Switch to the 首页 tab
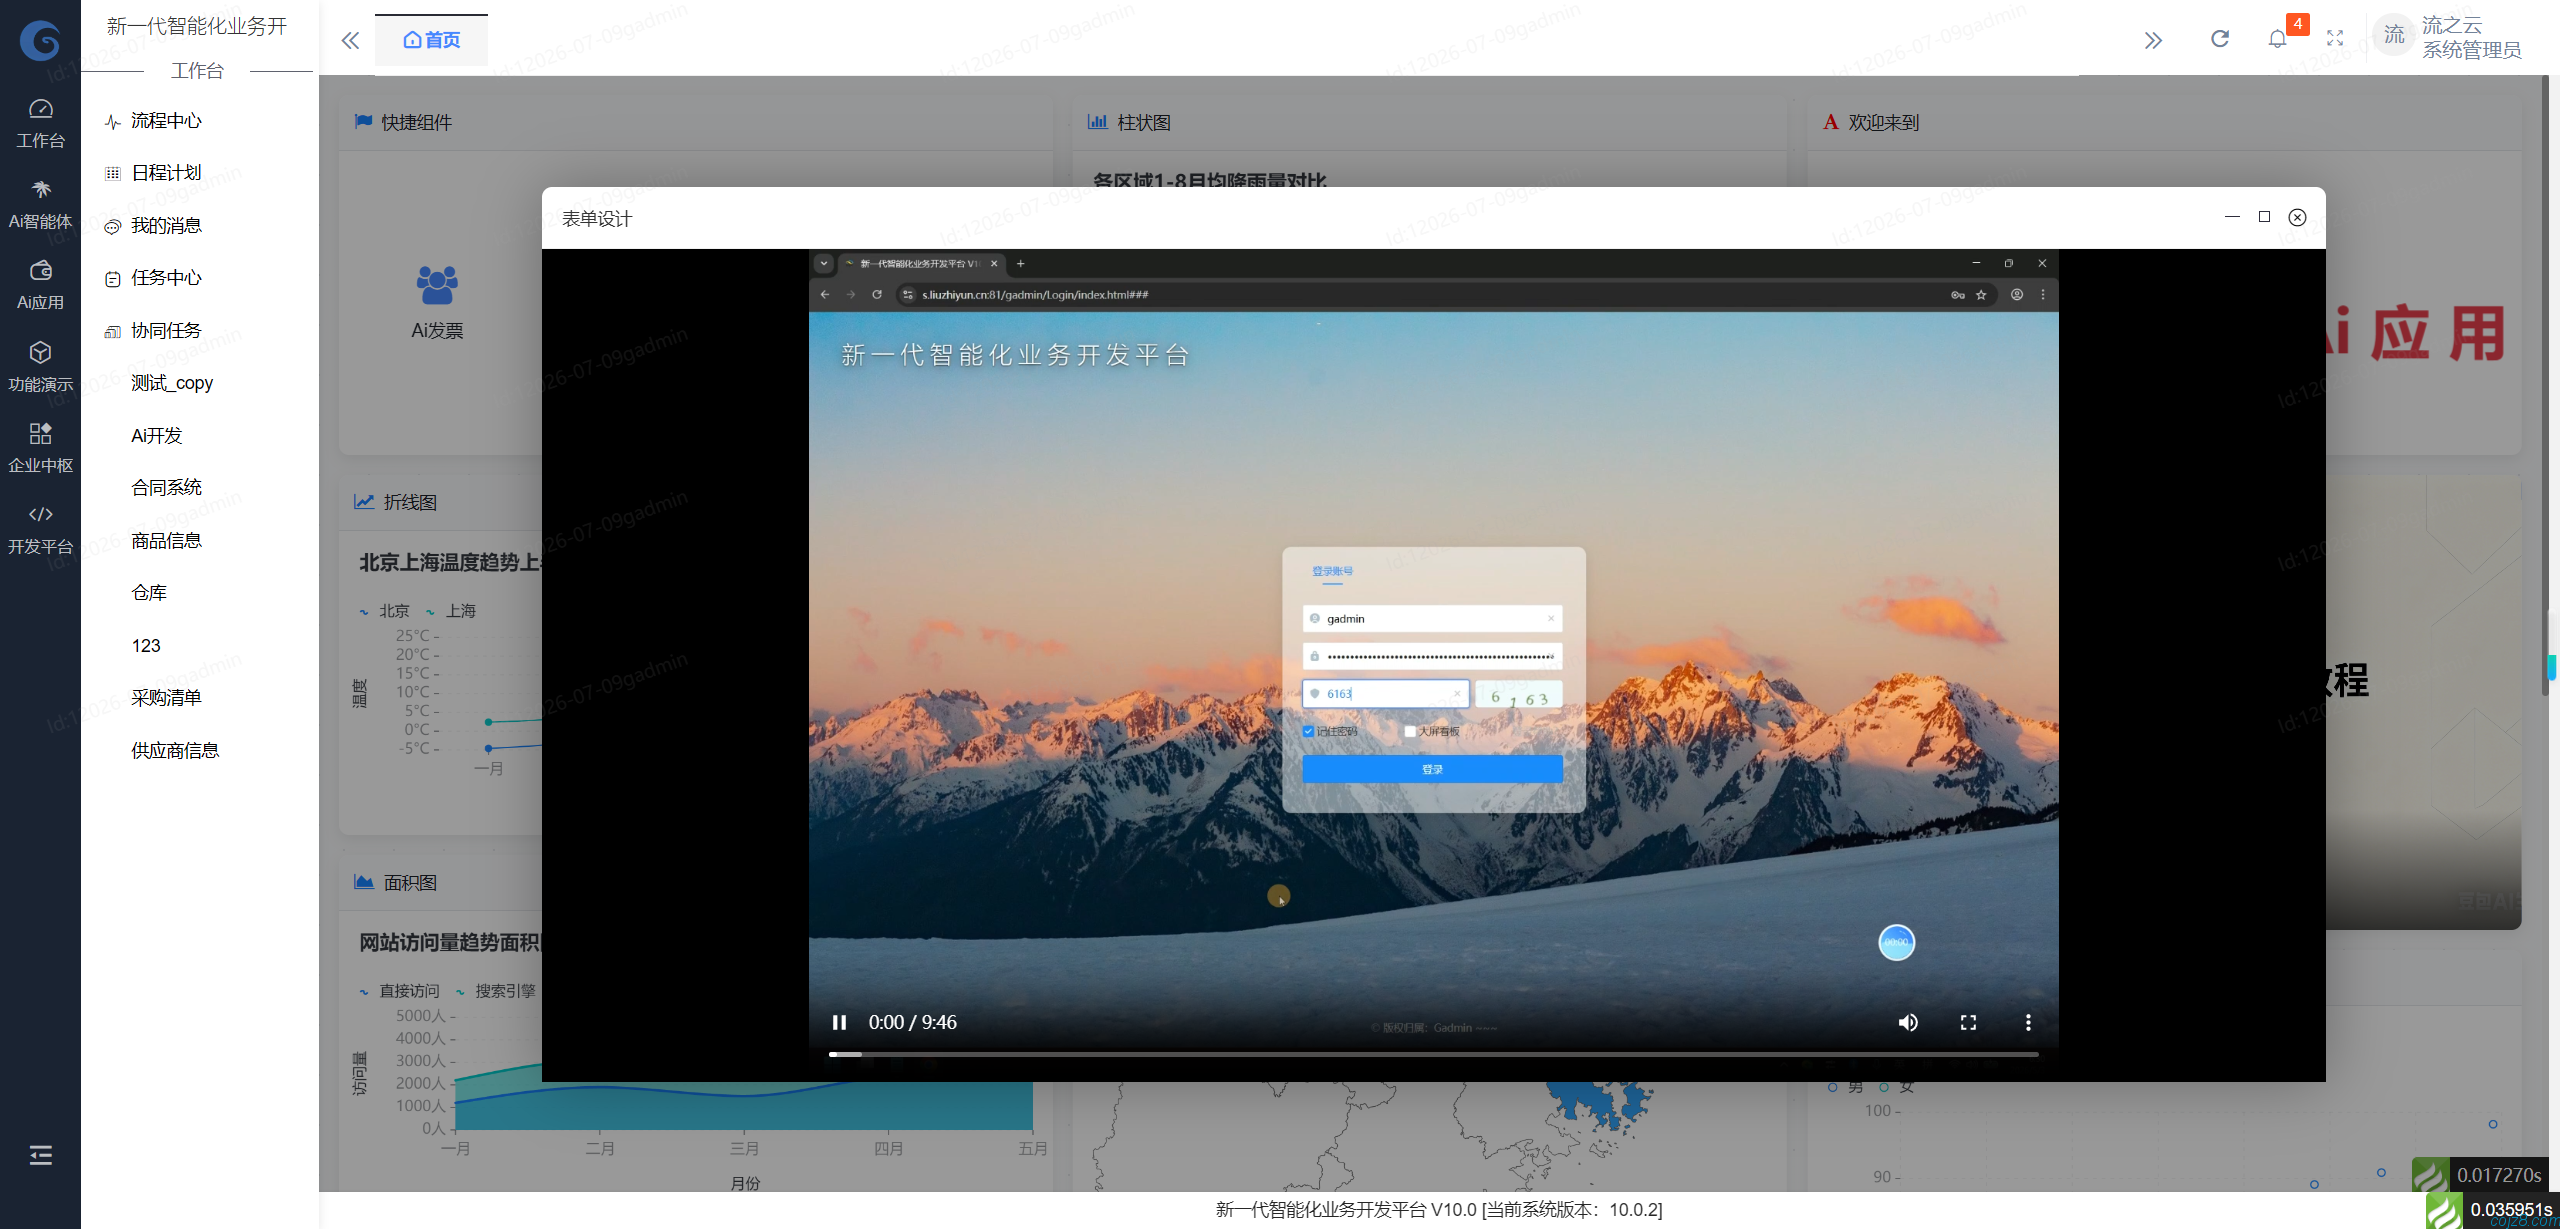The height and width of the screenshot is (1229, 2560). 432,40
